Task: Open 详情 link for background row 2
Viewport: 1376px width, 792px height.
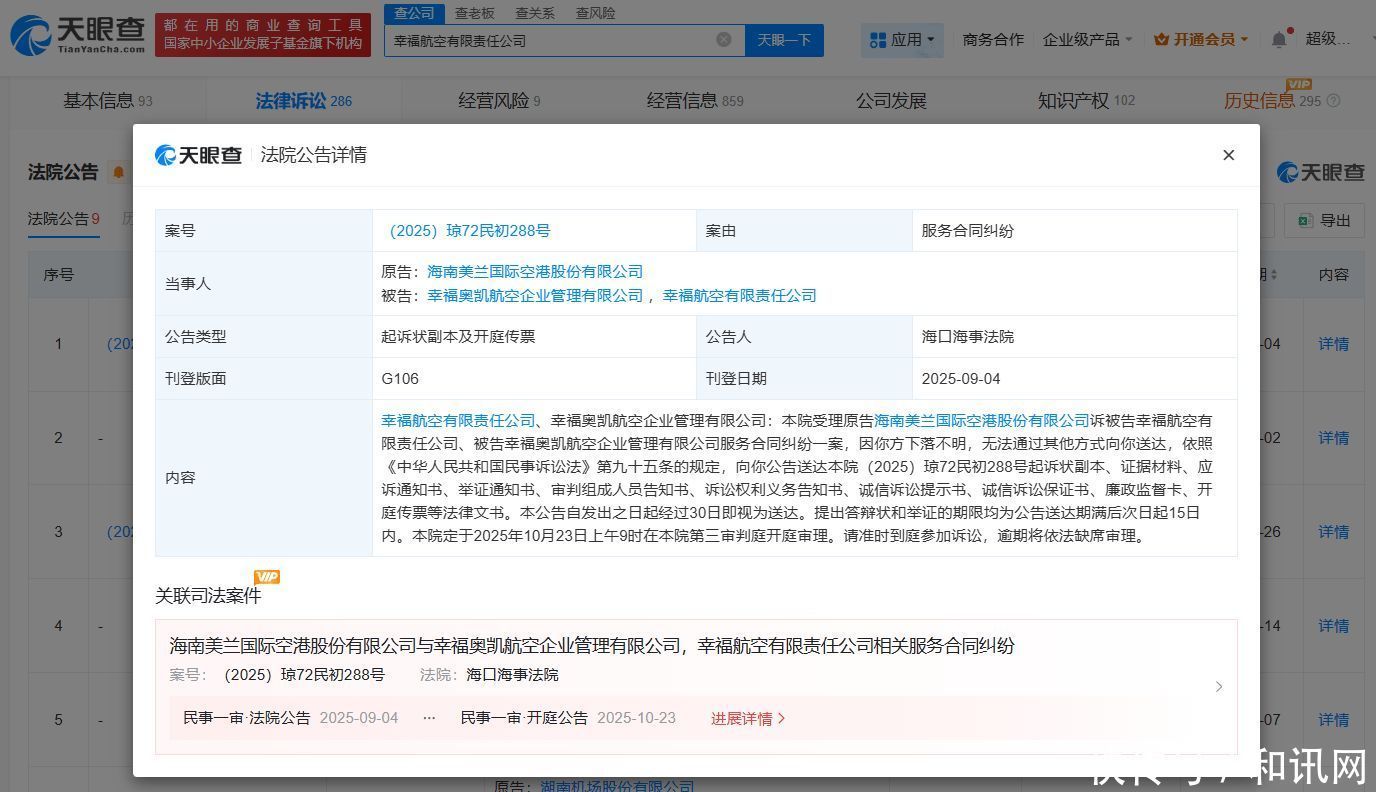Action: pyautogui.click(x=1334, y=438)
